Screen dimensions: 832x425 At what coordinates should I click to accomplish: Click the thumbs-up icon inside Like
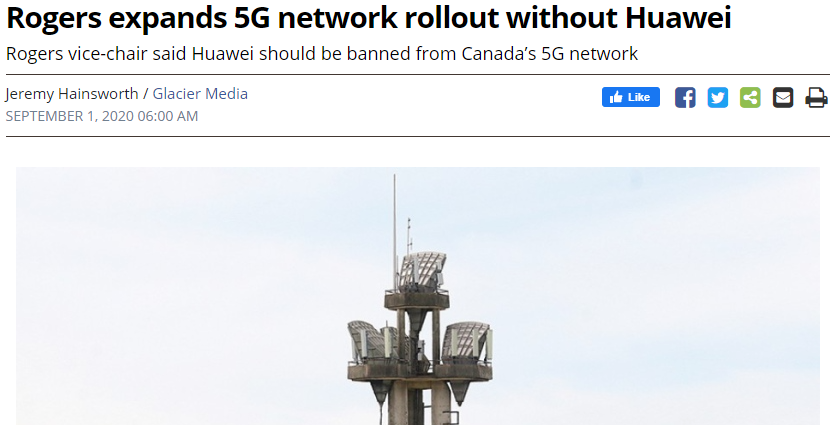tap(616, 97)
